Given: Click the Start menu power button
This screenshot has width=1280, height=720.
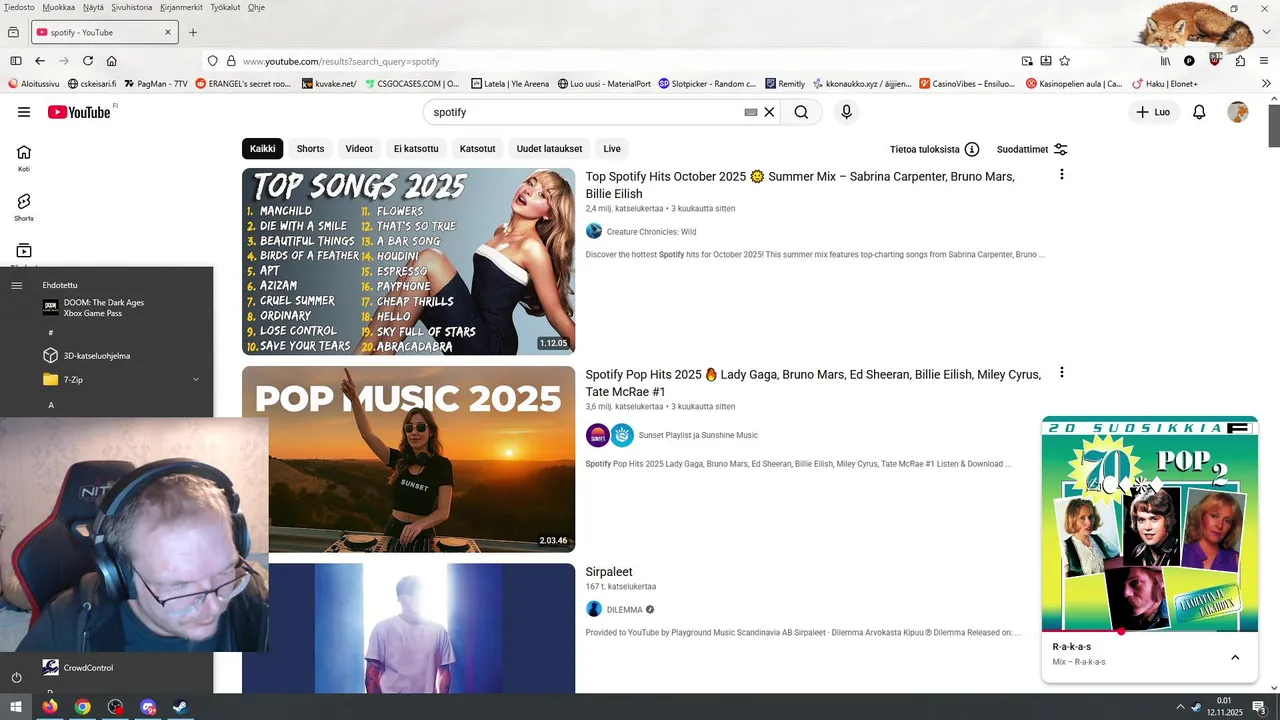Looking at the screenshot, I should (16, 678).
